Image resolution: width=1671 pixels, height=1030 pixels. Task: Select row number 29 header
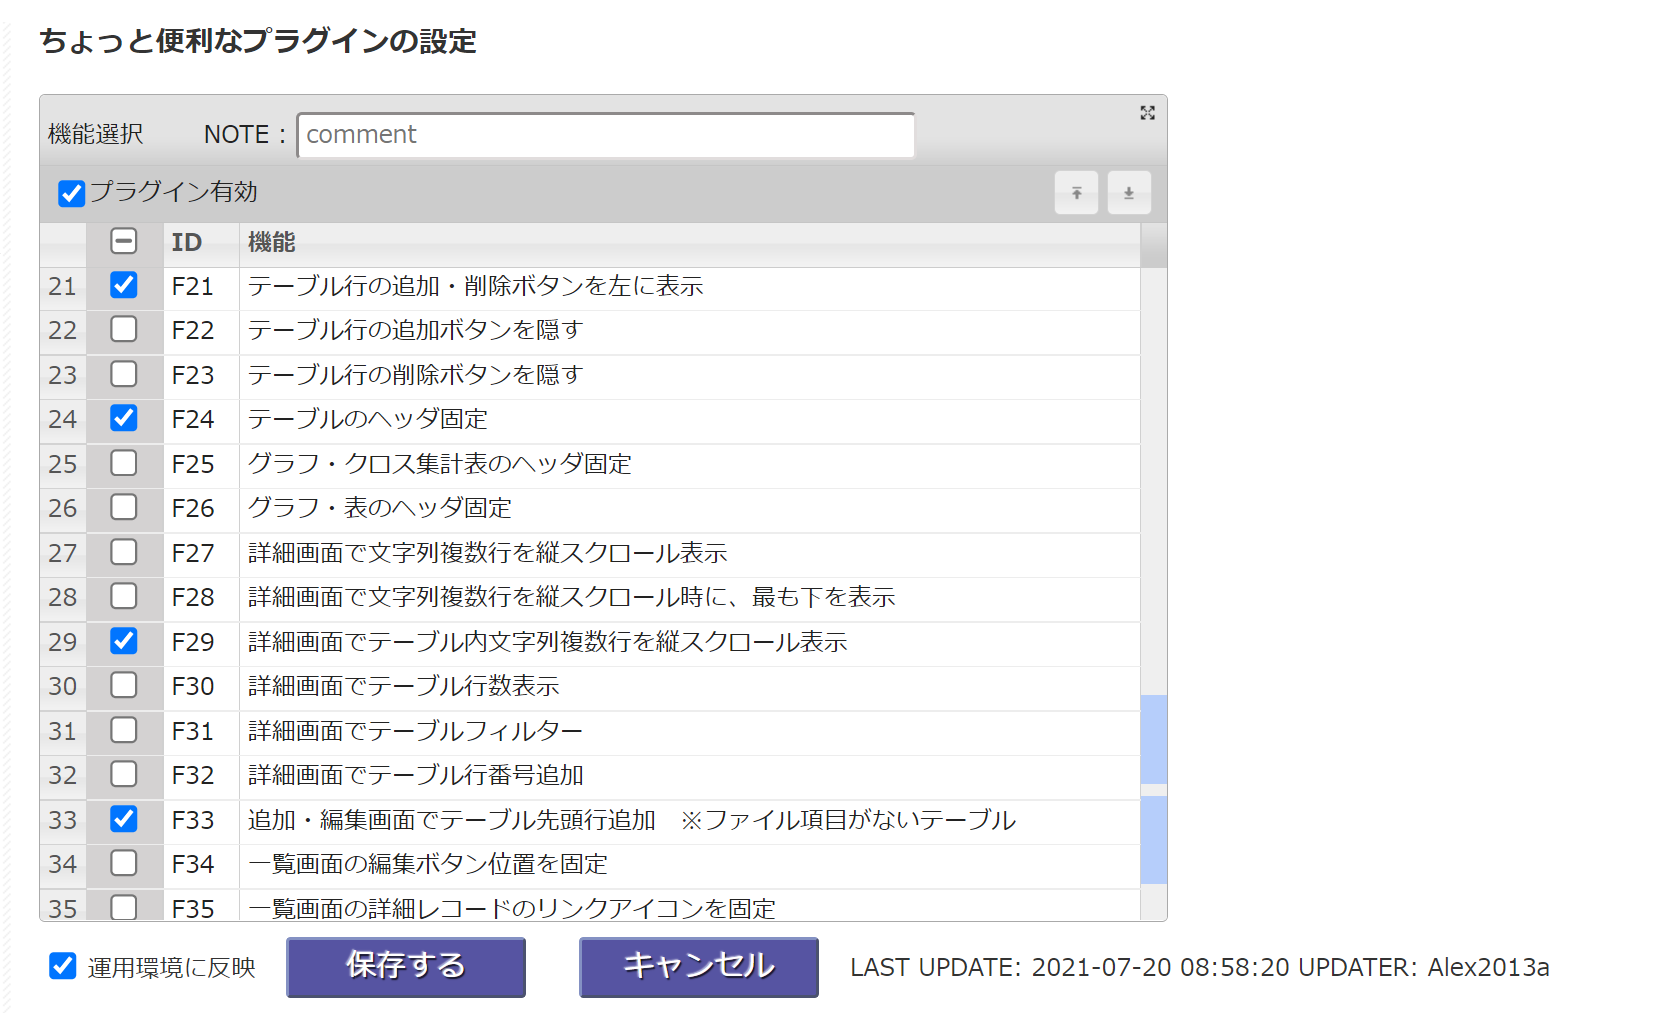tap(63, 642)
